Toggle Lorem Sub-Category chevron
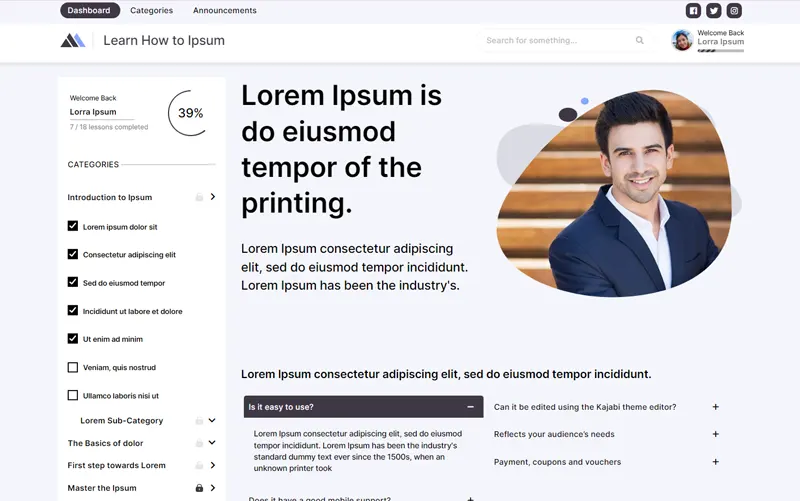 tap(212, 420)
